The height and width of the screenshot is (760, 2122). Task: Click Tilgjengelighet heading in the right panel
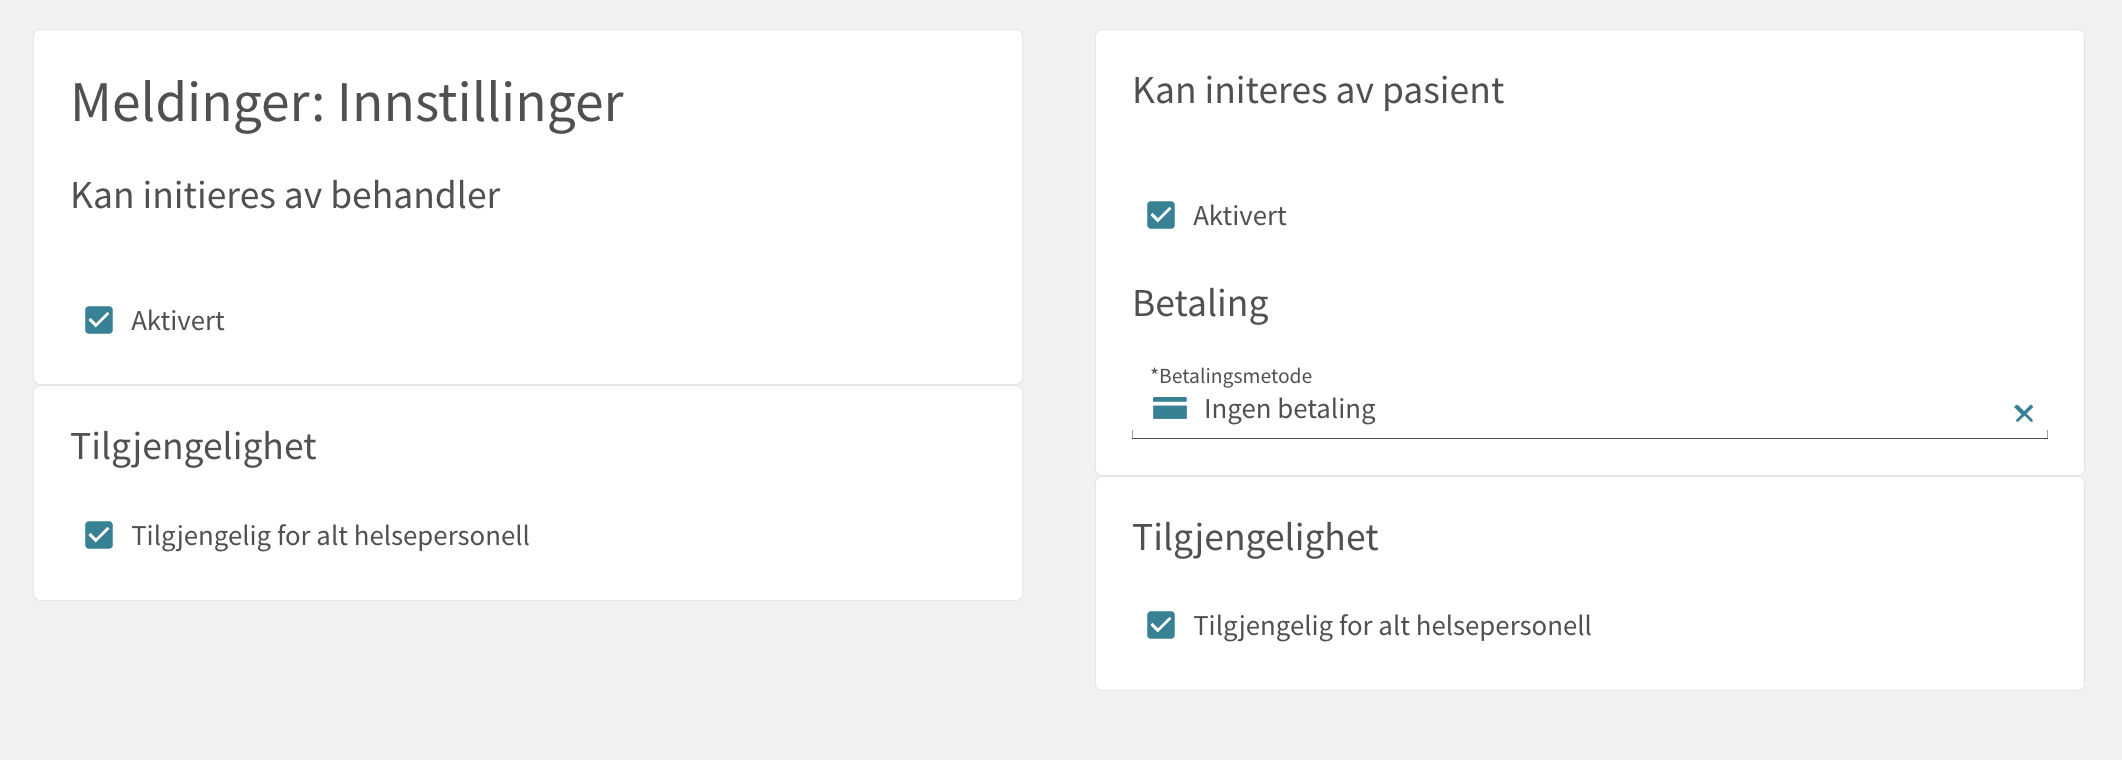click(1255, 537)
